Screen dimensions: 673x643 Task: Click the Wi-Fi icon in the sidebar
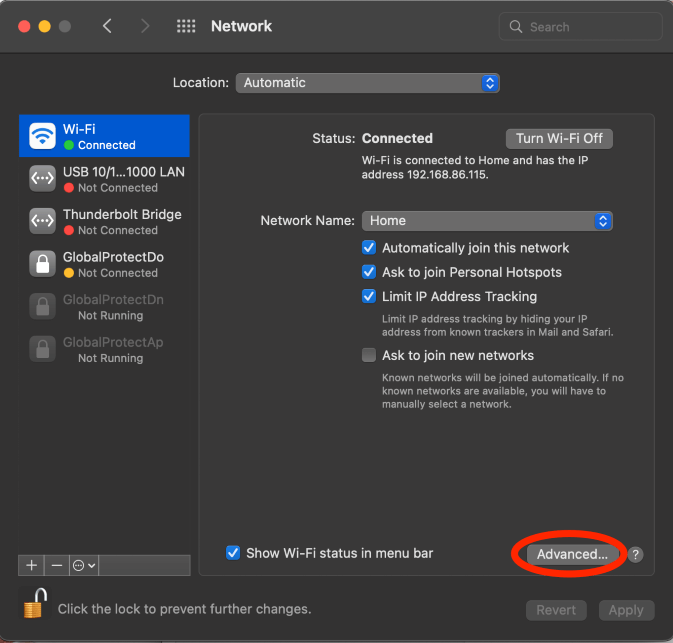(42, 136)
